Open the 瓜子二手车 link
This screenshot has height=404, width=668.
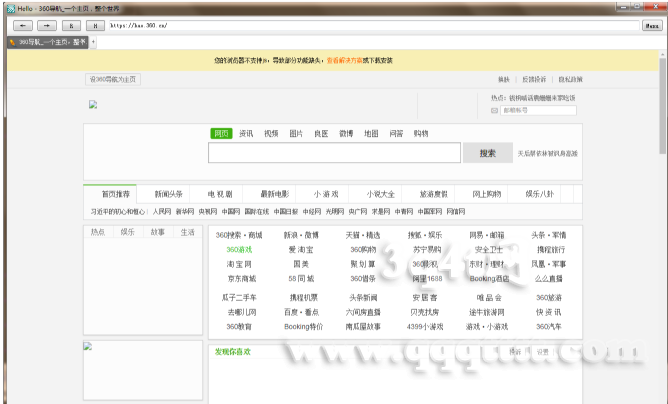(239, 297)
